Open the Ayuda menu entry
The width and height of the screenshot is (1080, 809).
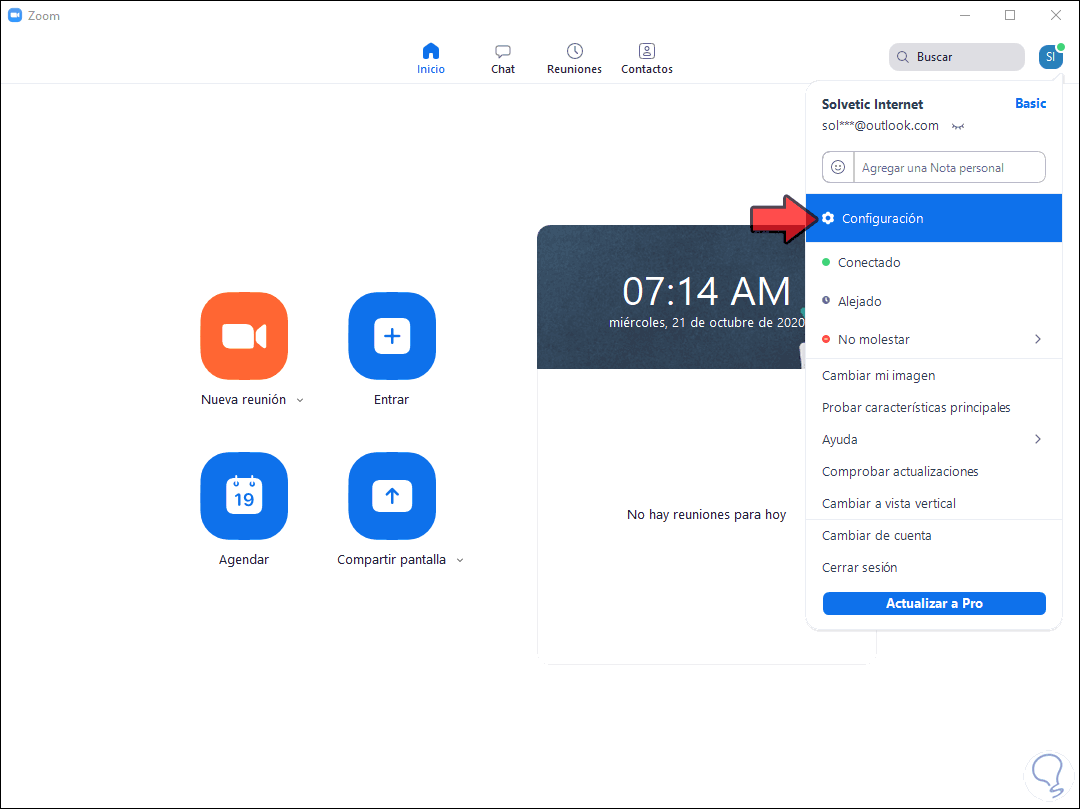click(933, 439)
